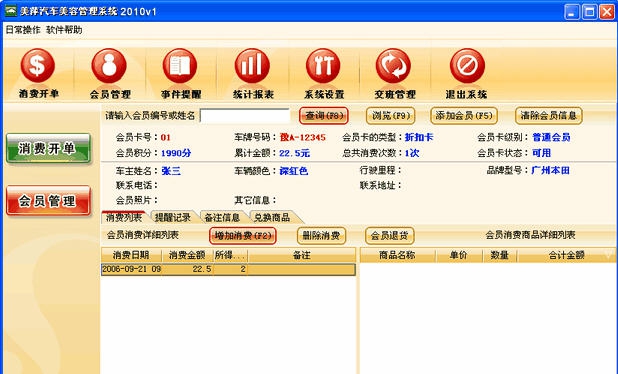Open 消费开单 dollar-sign toolbar icon
The width and height of the screenshot is (618, 374).
click(38, 66)
